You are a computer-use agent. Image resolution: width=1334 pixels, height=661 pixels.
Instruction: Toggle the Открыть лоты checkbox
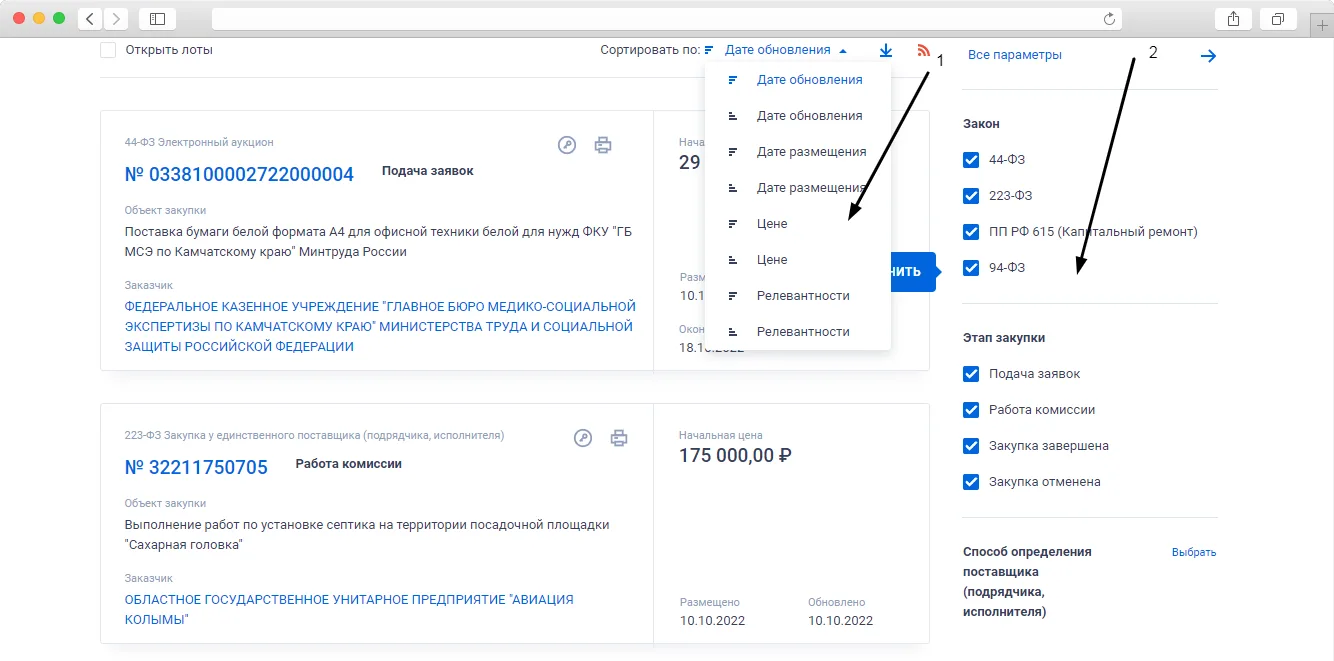point(108,50)
